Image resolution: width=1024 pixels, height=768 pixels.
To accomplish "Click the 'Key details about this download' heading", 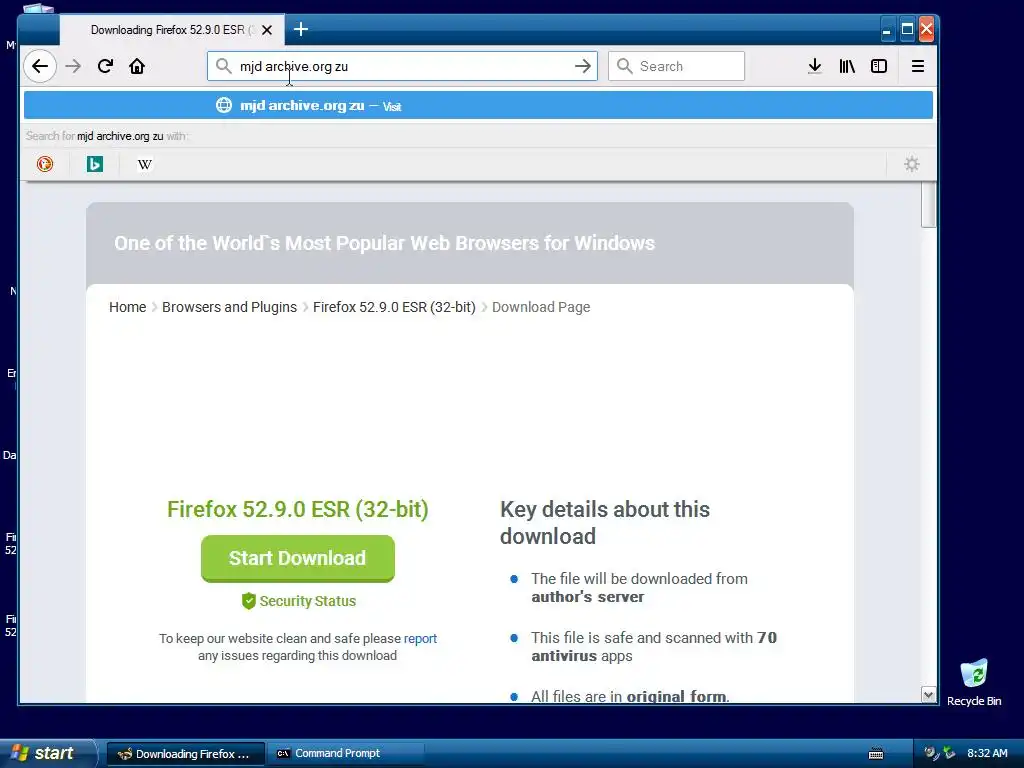I will [605, 522].
